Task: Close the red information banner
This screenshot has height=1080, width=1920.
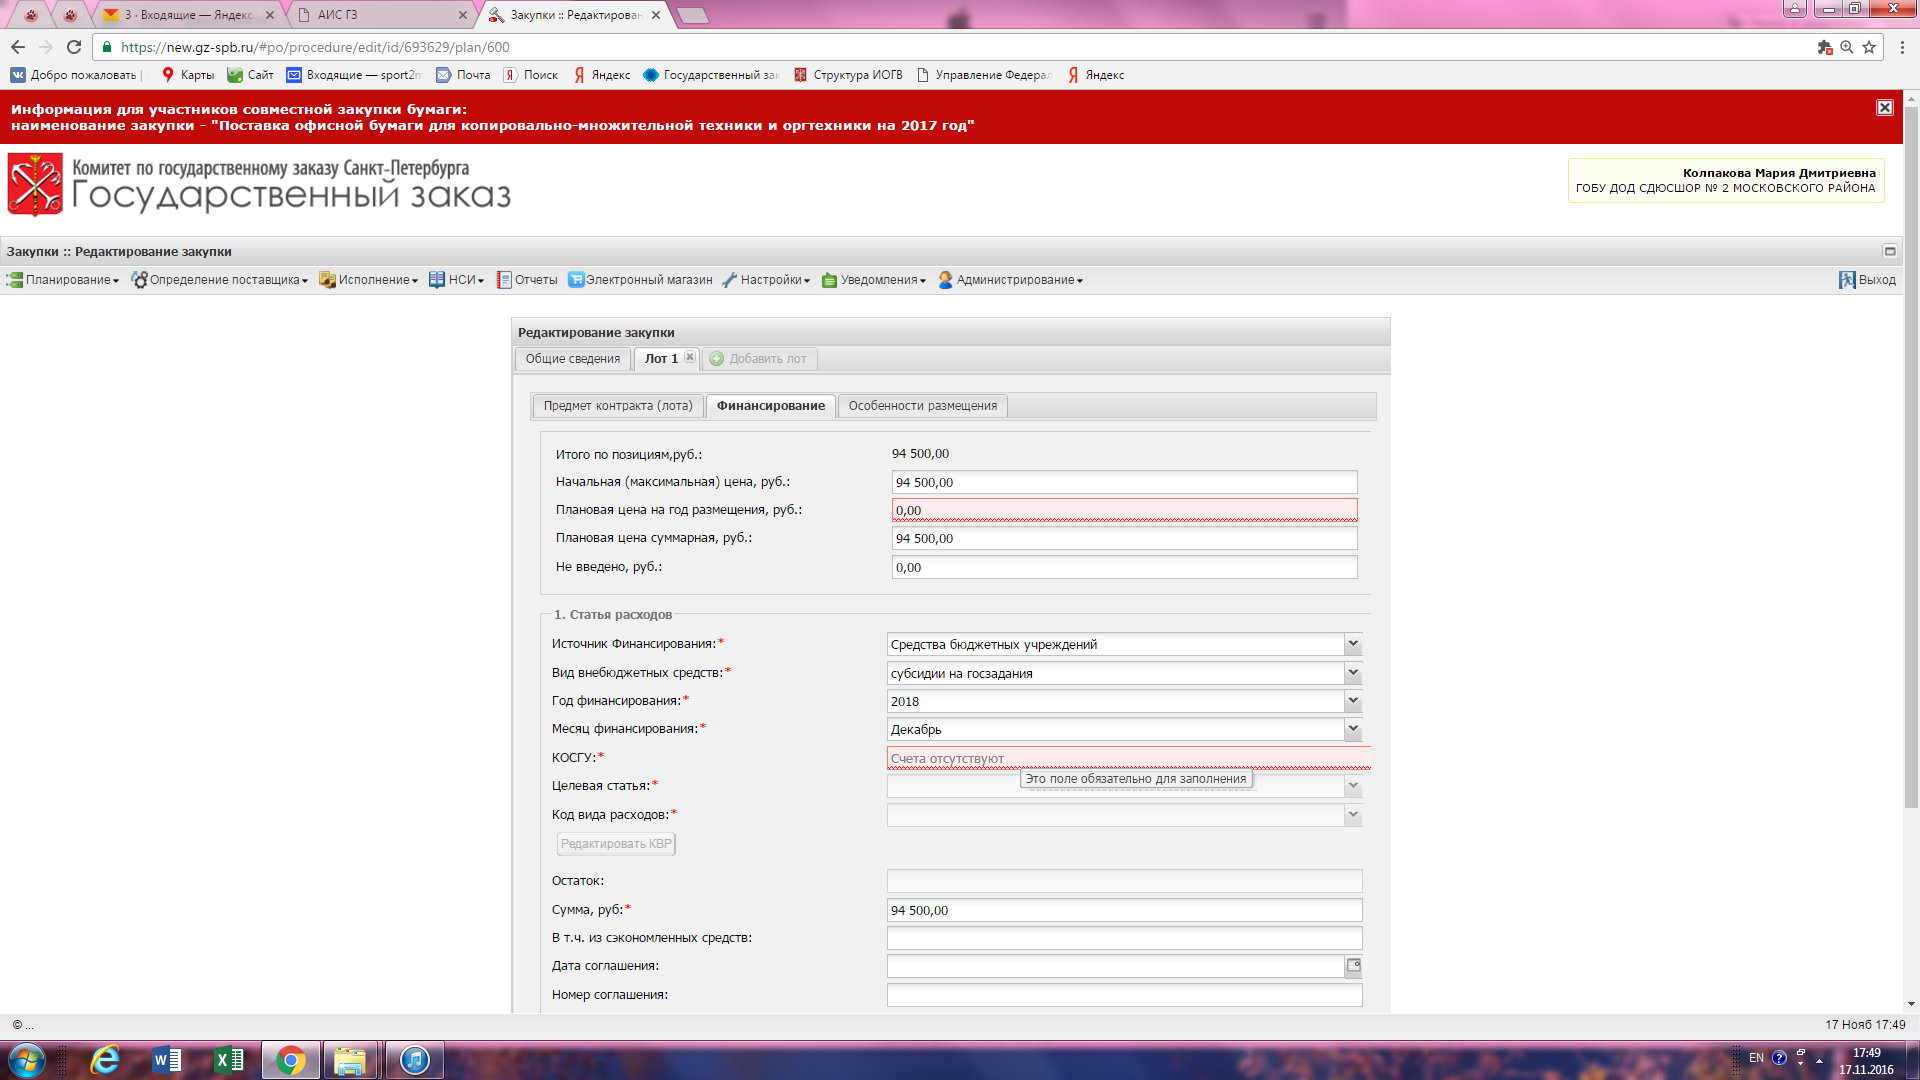Action: (x=1884, y=108)
